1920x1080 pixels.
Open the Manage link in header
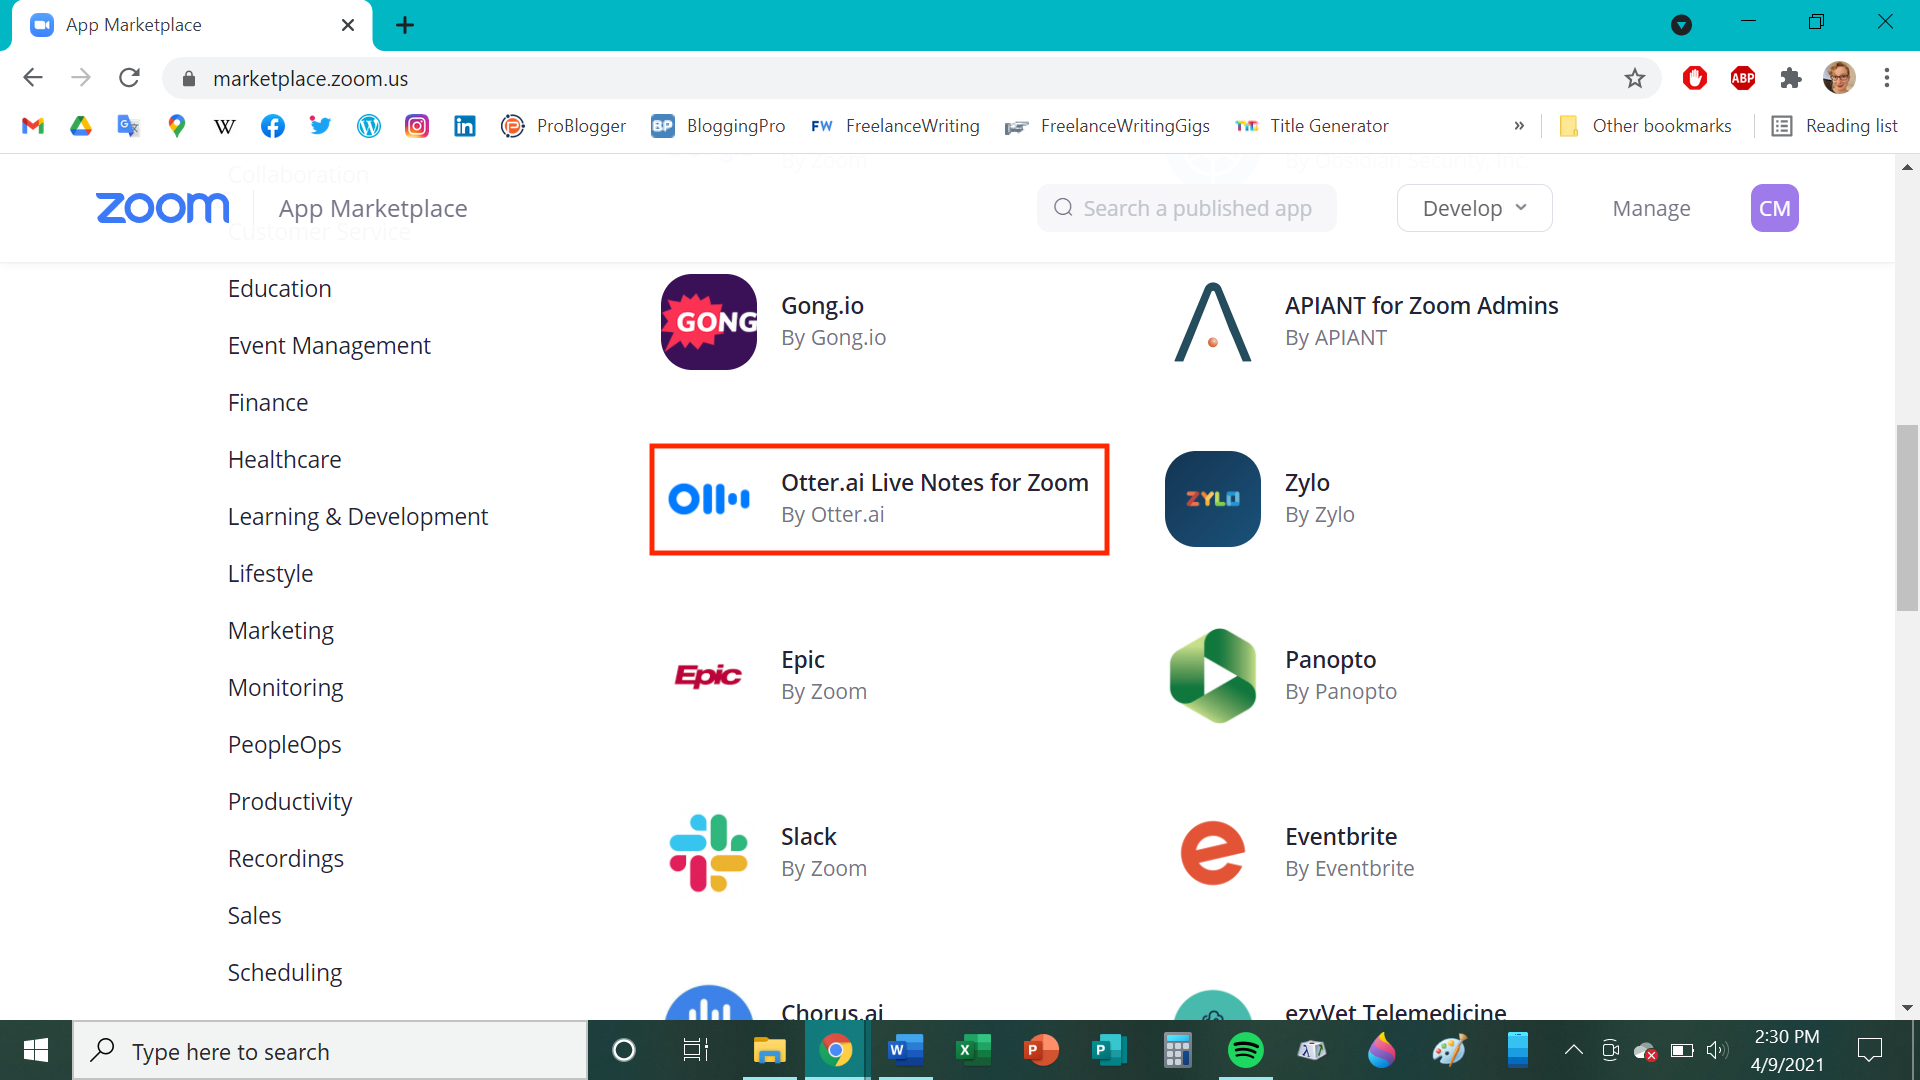[x=1651, y=208]
